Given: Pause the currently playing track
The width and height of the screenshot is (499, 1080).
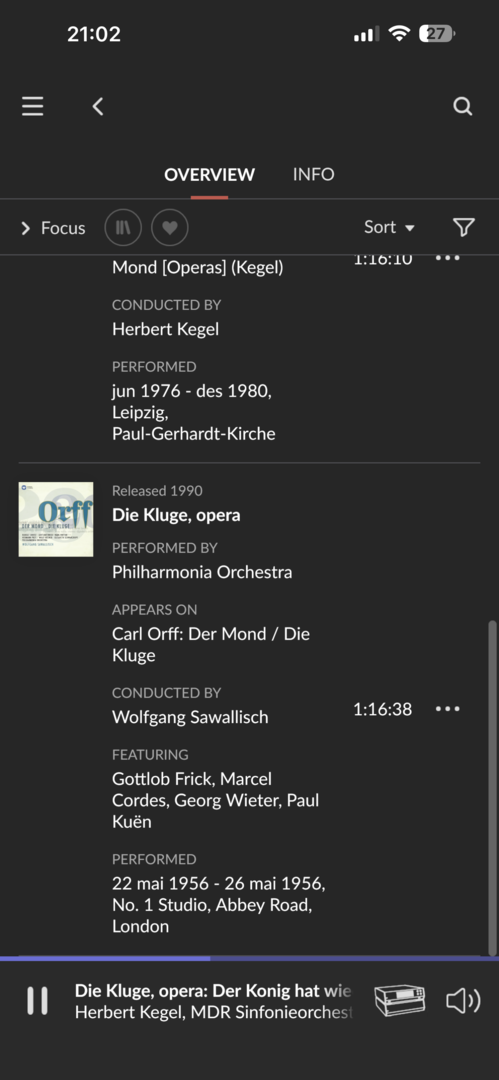Looking at the screenshot, I should 37,1000.
